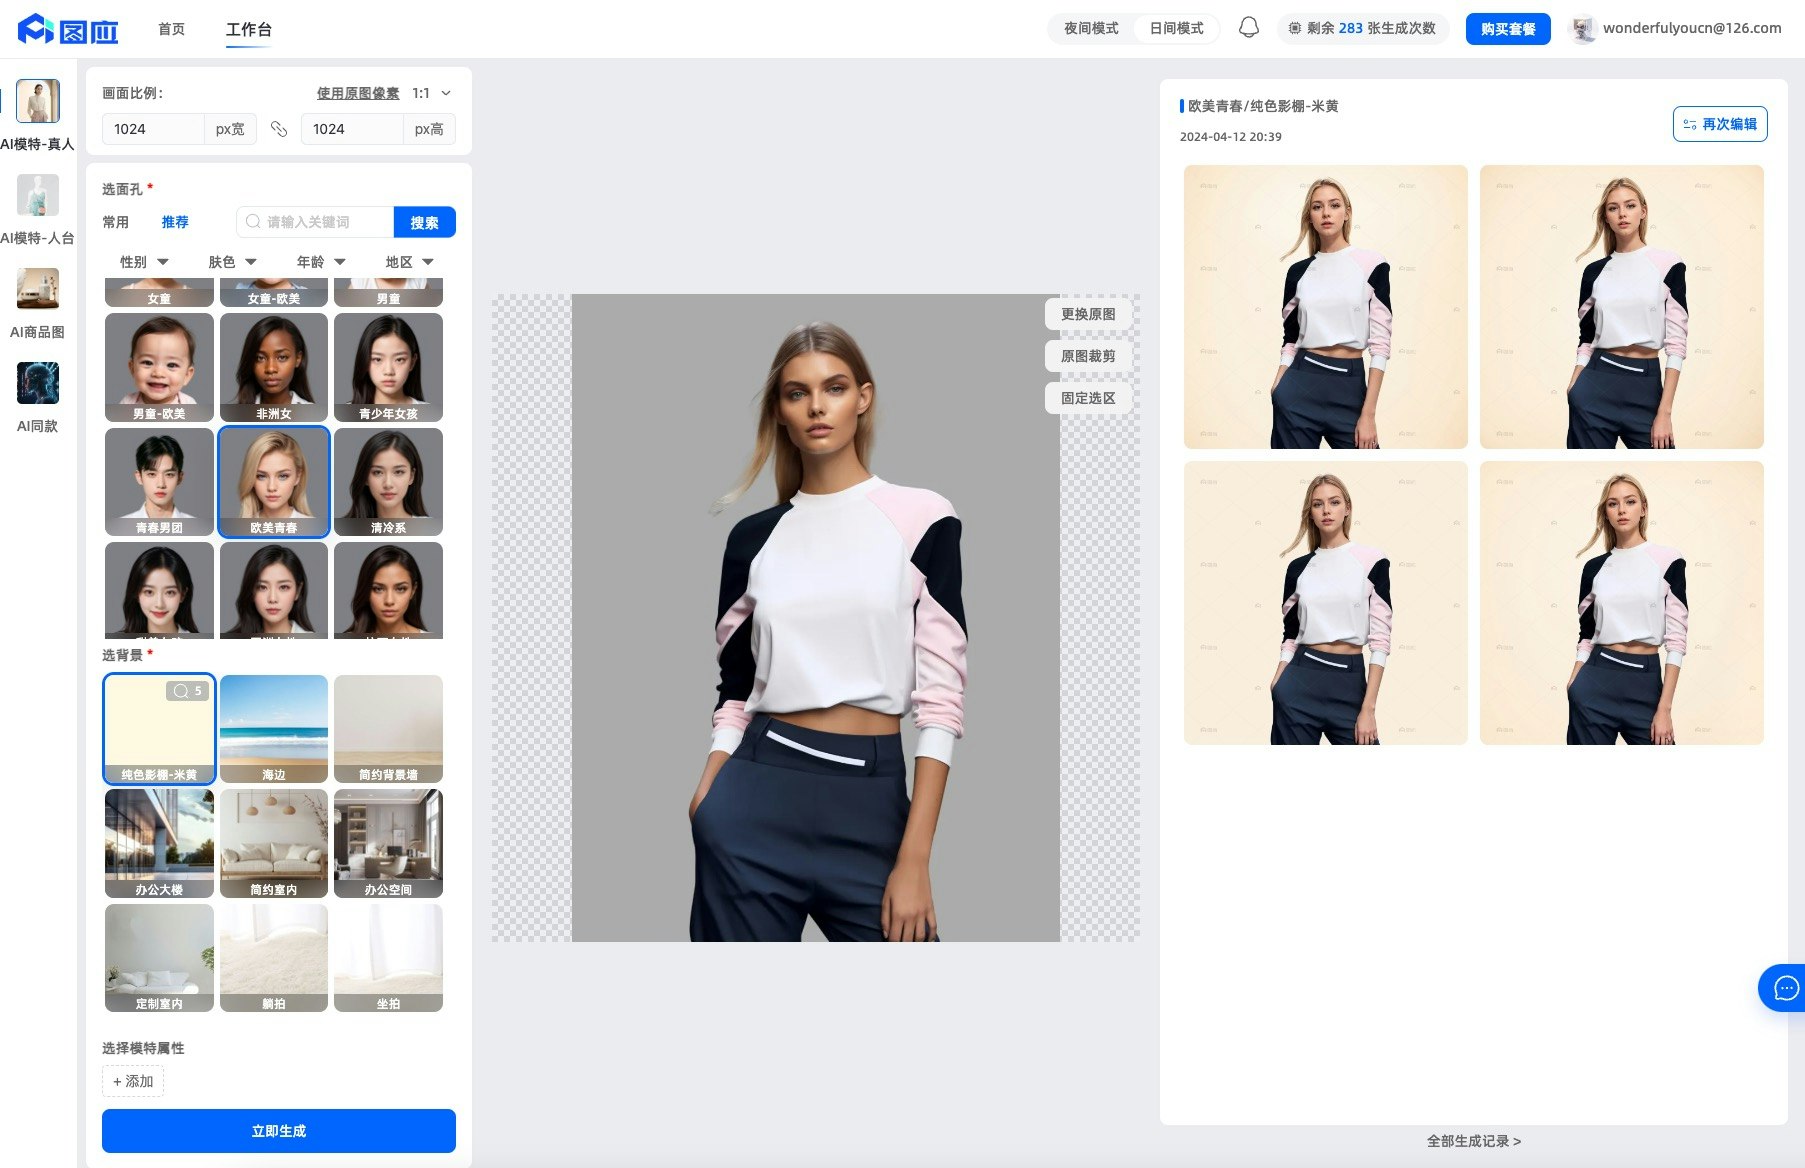
Task: Click 更换原图 button
Action: point(1088,314)
